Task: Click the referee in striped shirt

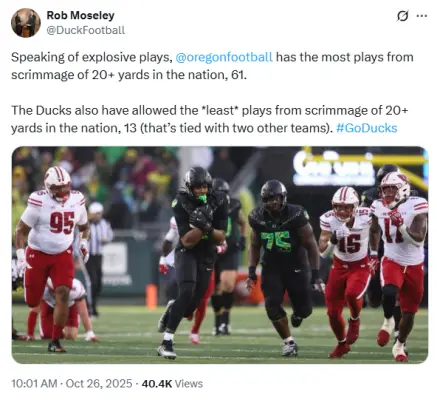Action: click(98, 257)
